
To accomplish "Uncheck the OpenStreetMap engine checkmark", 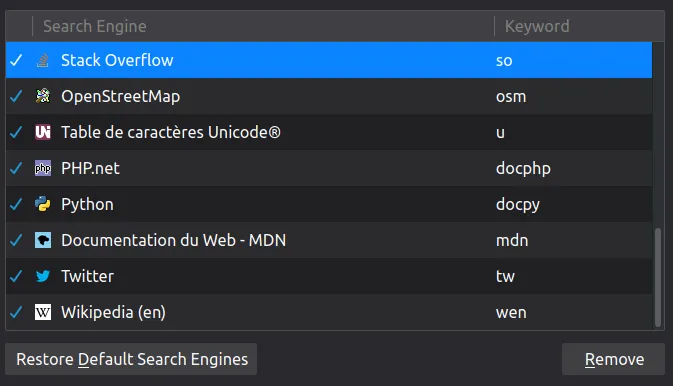I will [16, 96].
